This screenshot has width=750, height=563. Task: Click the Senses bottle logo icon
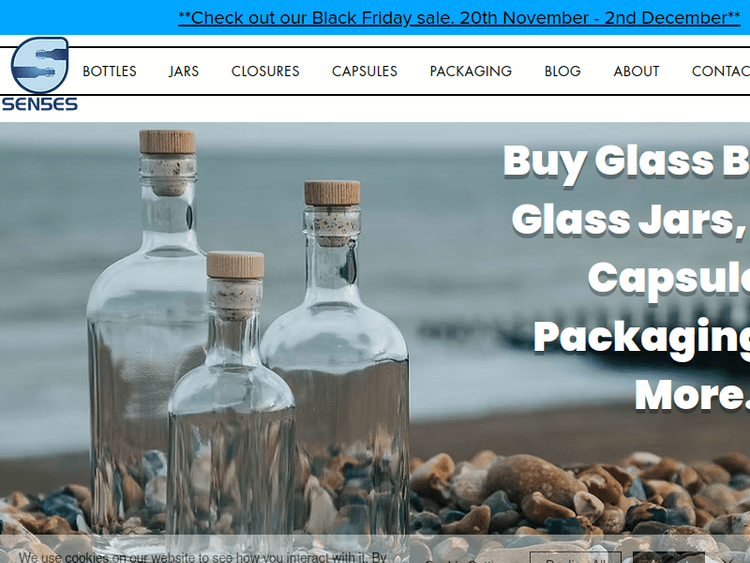(40, 65)
